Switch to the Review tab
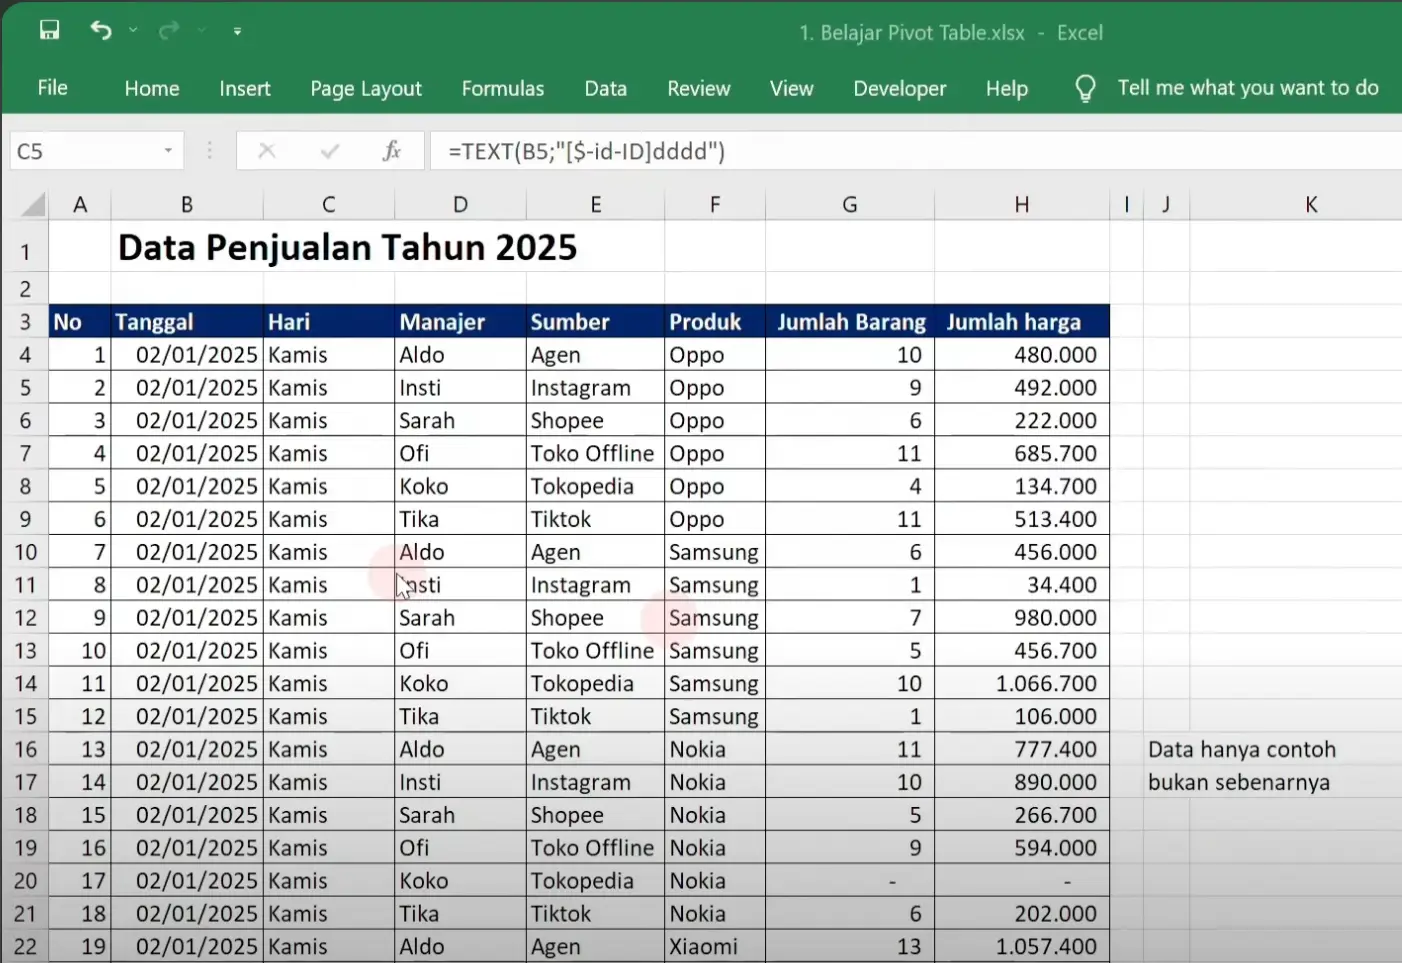The image size is (1402, 963). click(x=699, y=88)
